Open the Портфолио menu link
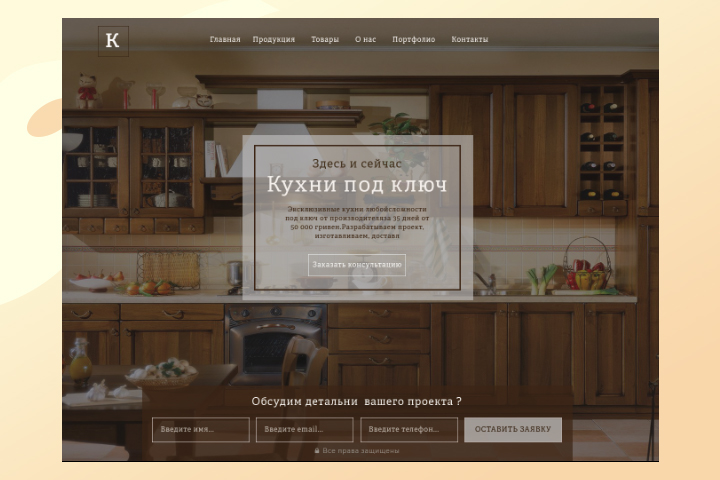This screenshot has height=480, width=720. pyautogui.click(x=414, y=40)
